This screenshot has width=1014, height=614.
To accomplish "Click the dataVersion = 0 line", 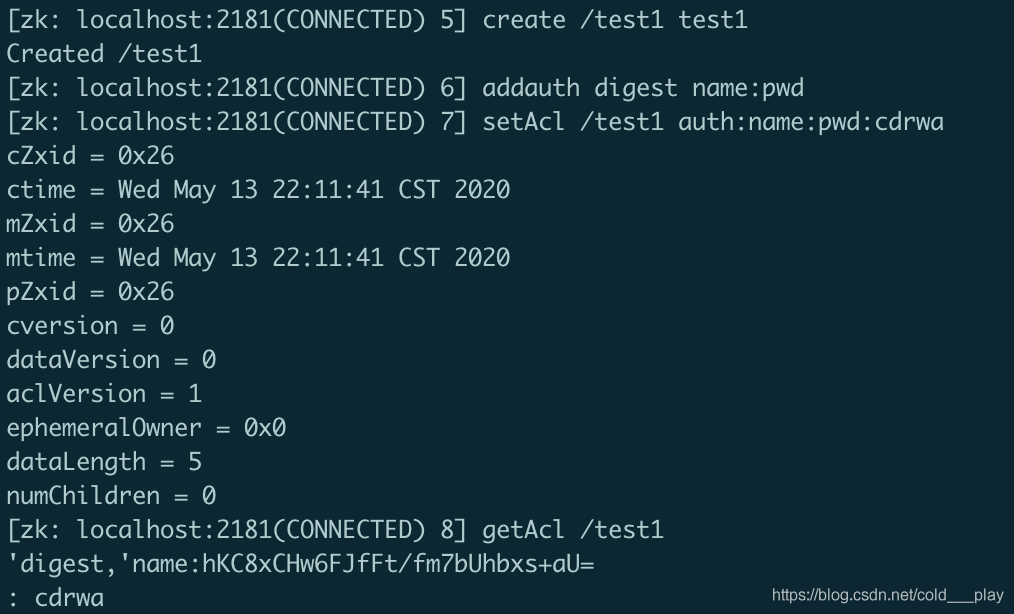I will point(111,360).
